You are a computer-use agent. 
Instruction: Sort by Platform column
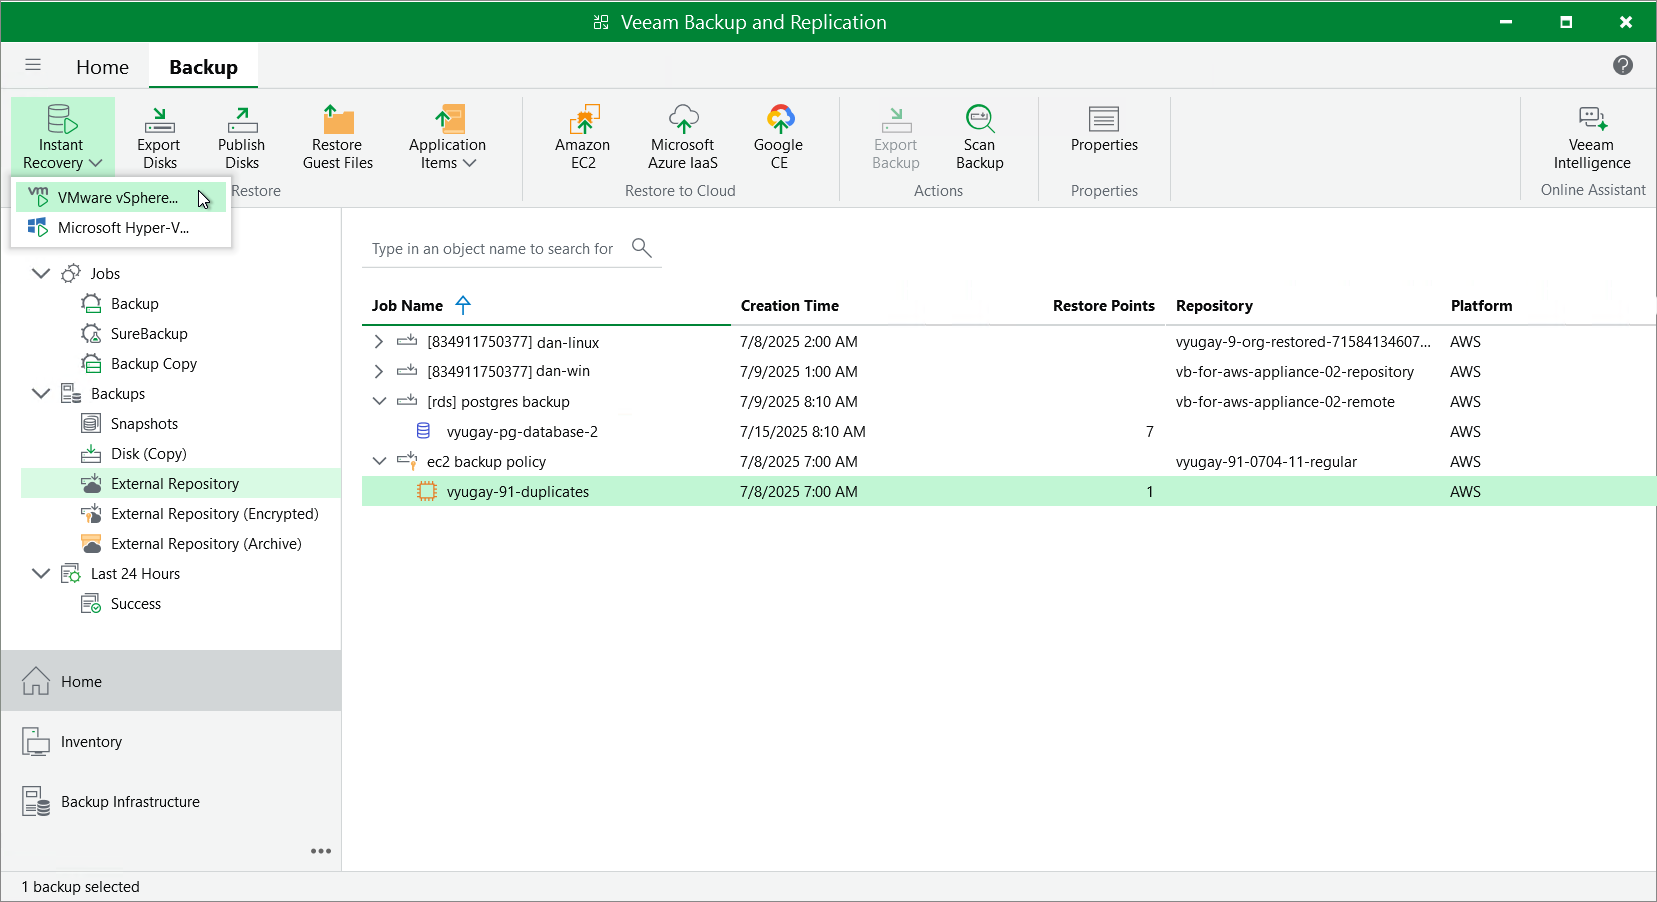1481,306
